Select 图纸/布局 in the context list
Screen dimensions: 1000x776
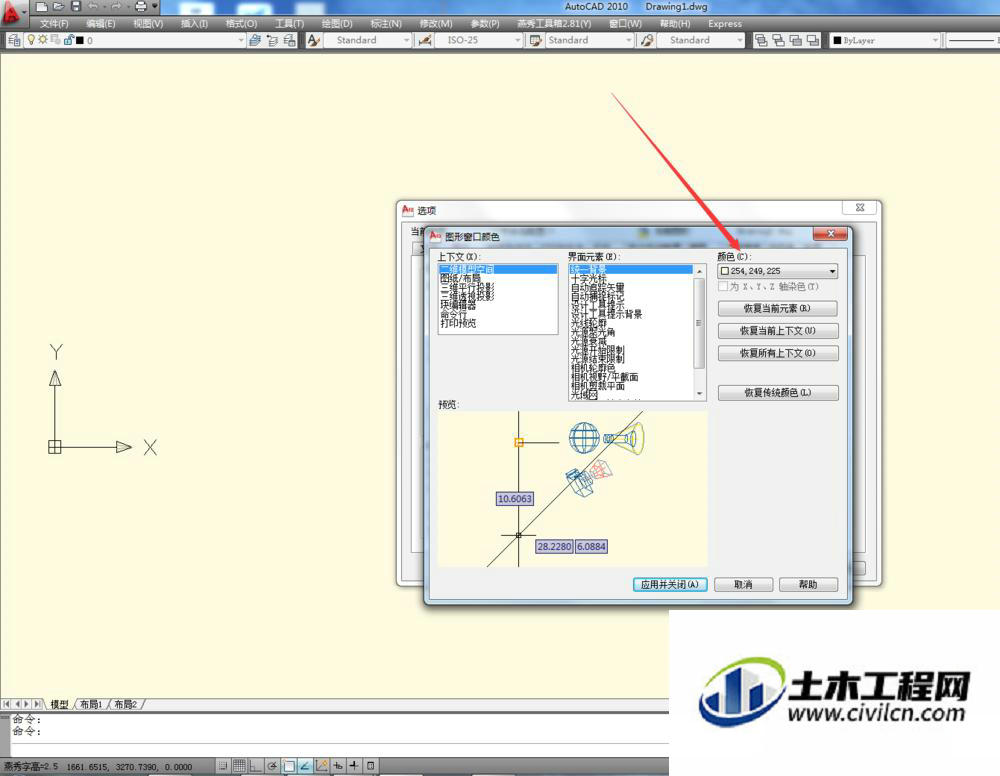click(460, 279)
